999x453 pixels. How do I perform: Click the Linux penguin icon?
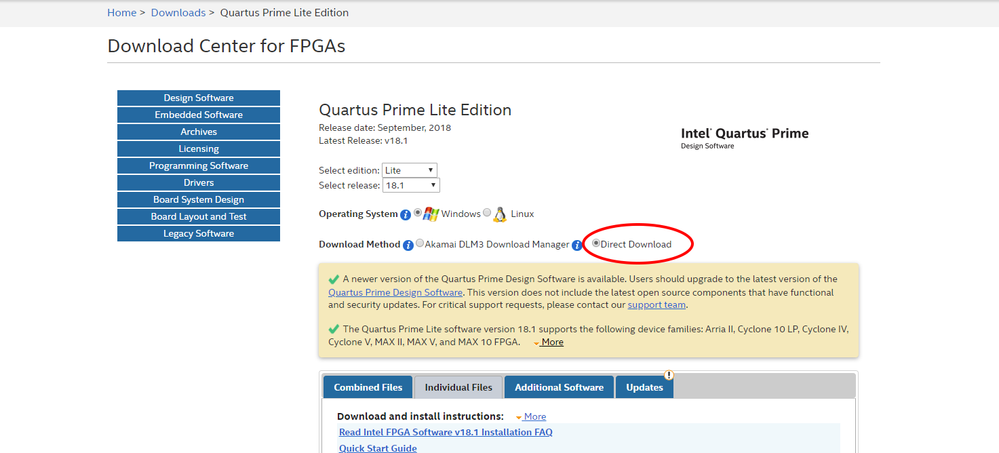tap(500, 214)
